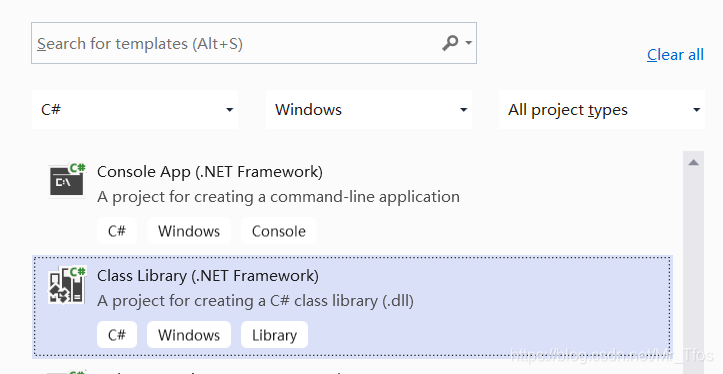Open the C# language filter dropdown
This screenshot has height=374, width=723.
tap(135, 110)
